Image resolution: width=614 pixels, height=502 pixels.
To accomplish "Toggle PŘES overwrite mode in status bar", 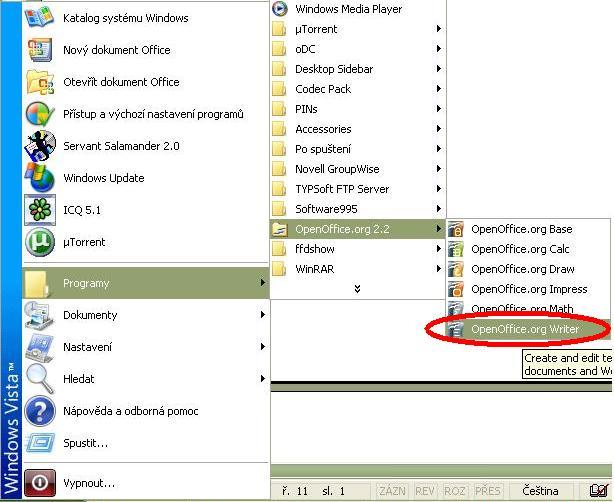I will pos(488,491).
